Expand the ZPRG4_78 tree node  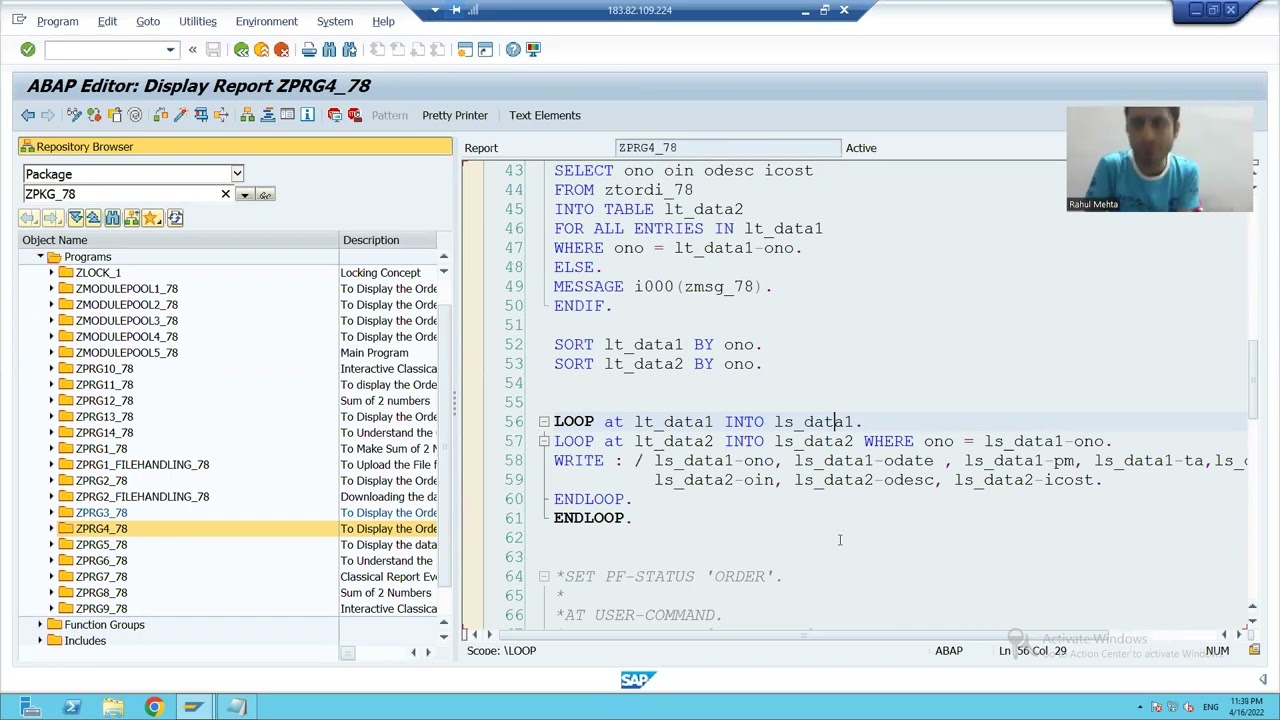[51, 529]
